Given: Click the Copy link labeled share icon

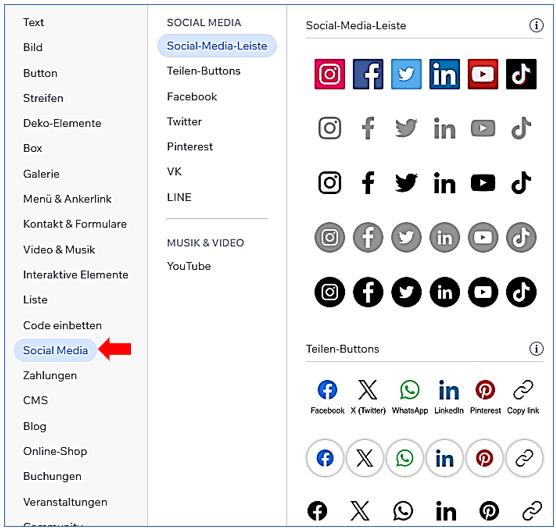Looking at the screenshot, I should tap(523, 397).
